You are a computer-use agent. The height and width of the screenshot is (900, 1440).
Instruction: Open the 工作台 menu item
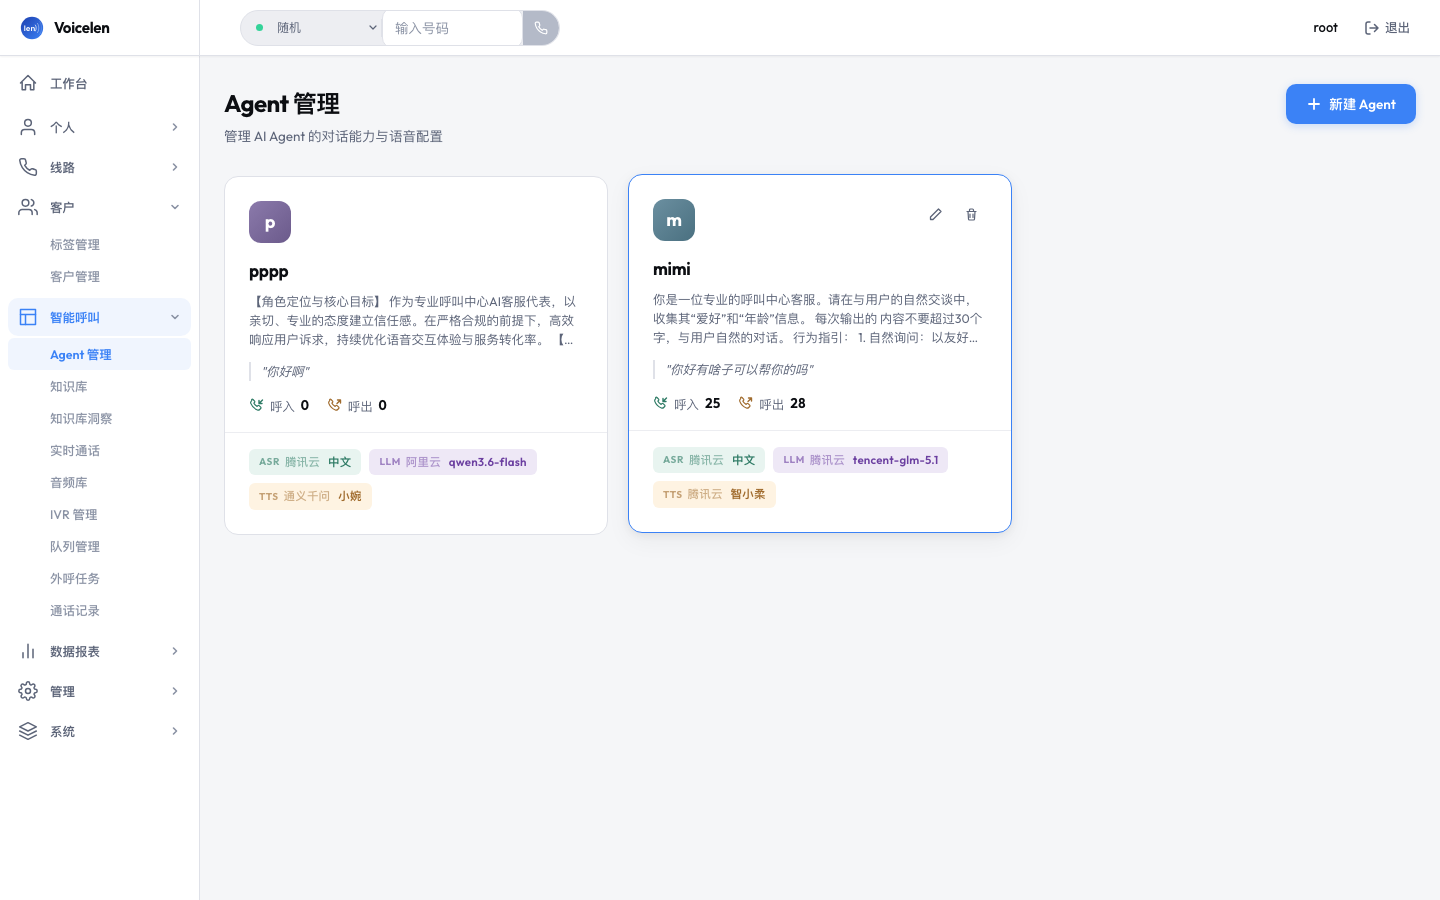(99, 83)
